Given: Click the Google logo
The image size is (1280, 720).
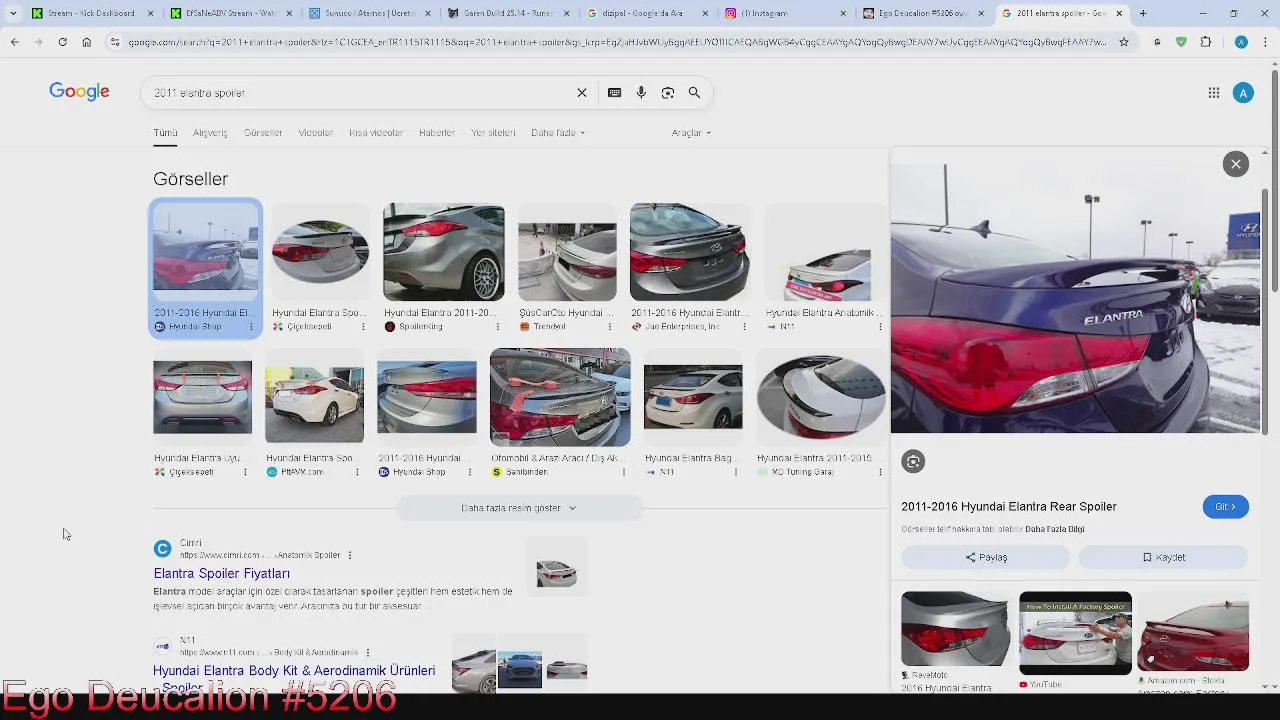Looking at the screenshot, I should tap(79, 92).
